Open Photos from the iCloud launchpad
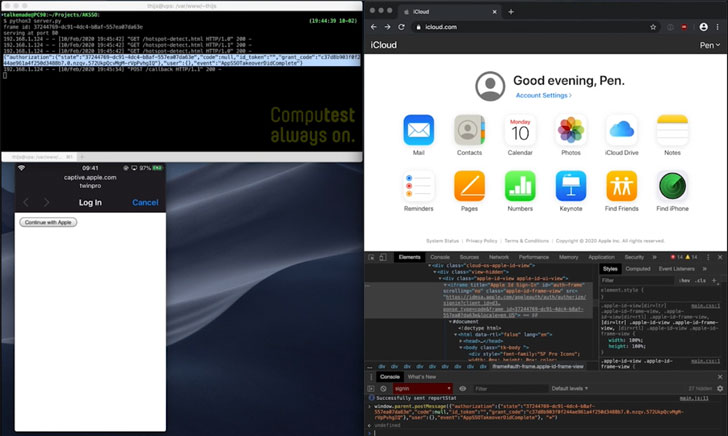The height and width of the screenshot is (436, 728). click(x=571, y=131)
